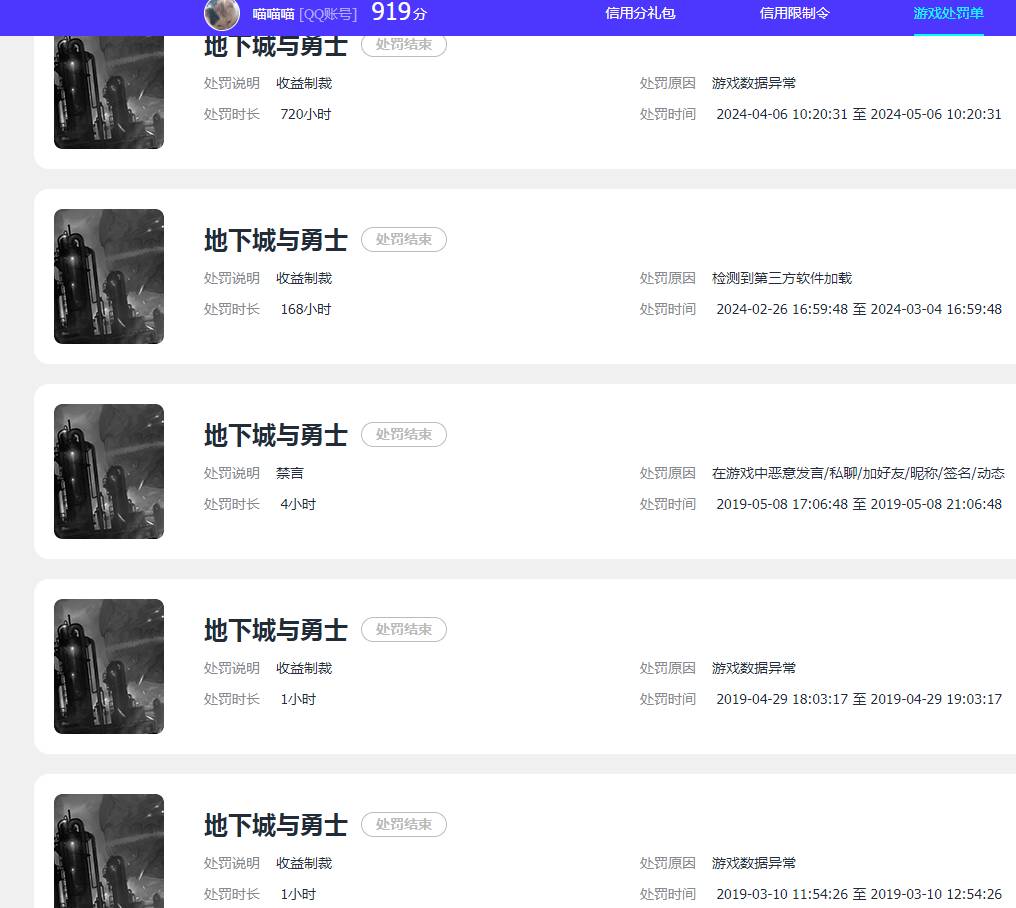Click 地下城与勇士 title of the 4小时 禁言 record

[x=275, y=435]
